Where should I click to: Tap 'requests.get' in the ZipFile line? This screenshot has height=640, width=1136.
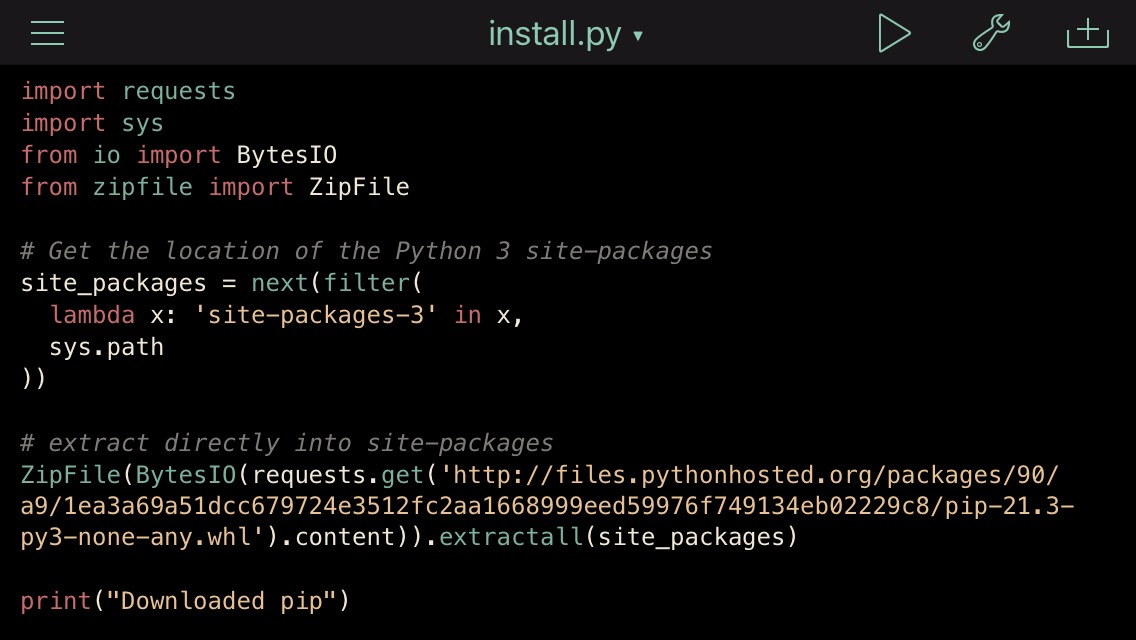(x=338, y=475)
